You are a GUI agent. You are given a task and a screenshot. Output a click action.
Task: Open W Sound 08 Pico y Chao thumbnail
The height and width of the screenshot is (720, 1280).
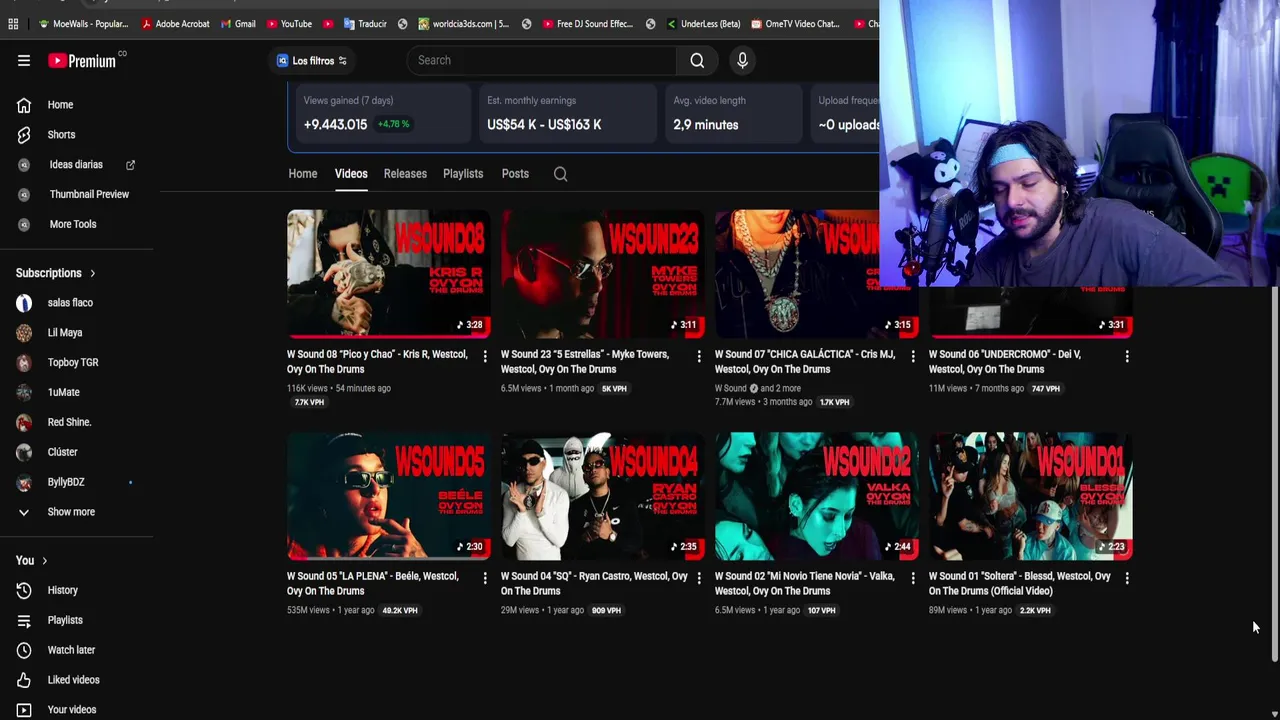pos(389,274)
